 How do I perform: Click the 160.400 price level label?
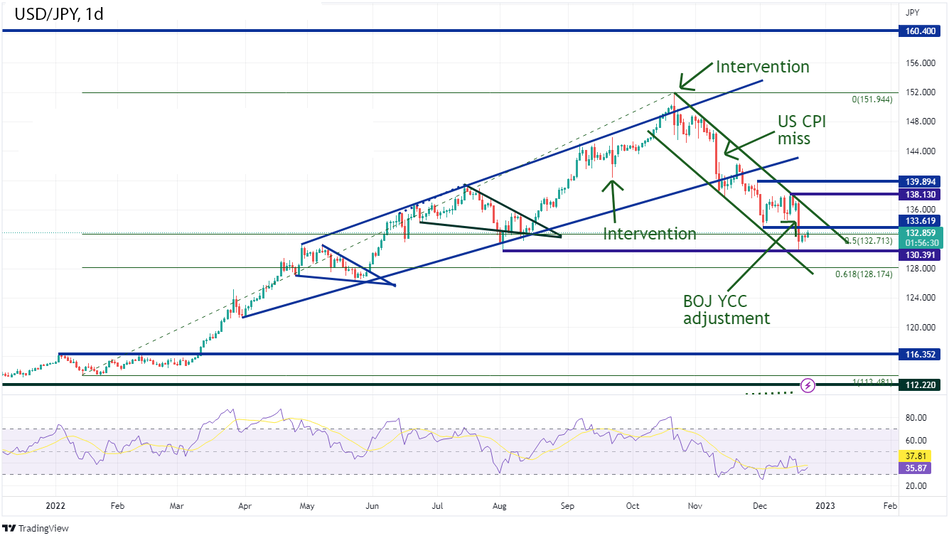pos(920,31)
